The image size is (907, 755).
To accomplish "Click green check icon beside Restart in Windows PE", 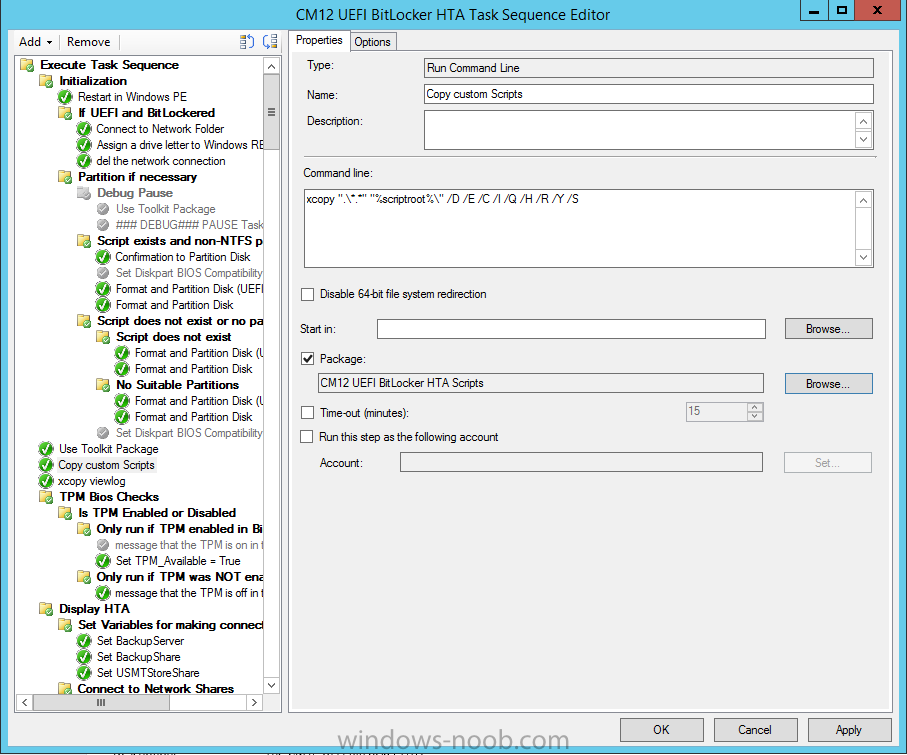I will pyautogui.click(x=65, y=97).
